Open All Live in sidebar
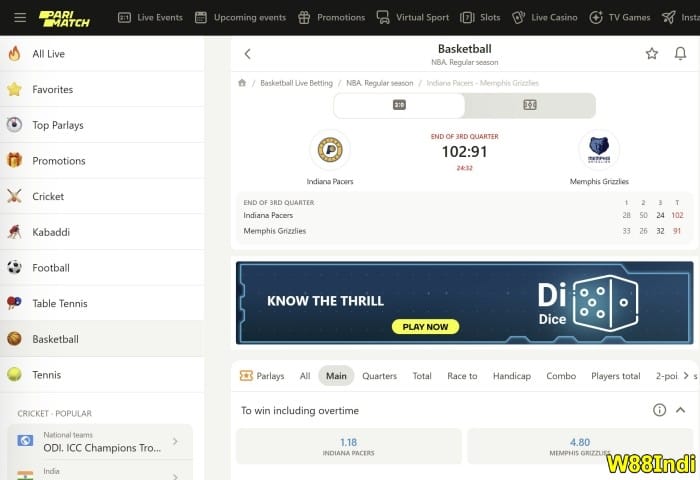Image resolution: width=700 pixels, height=480 pixels. 102,54
